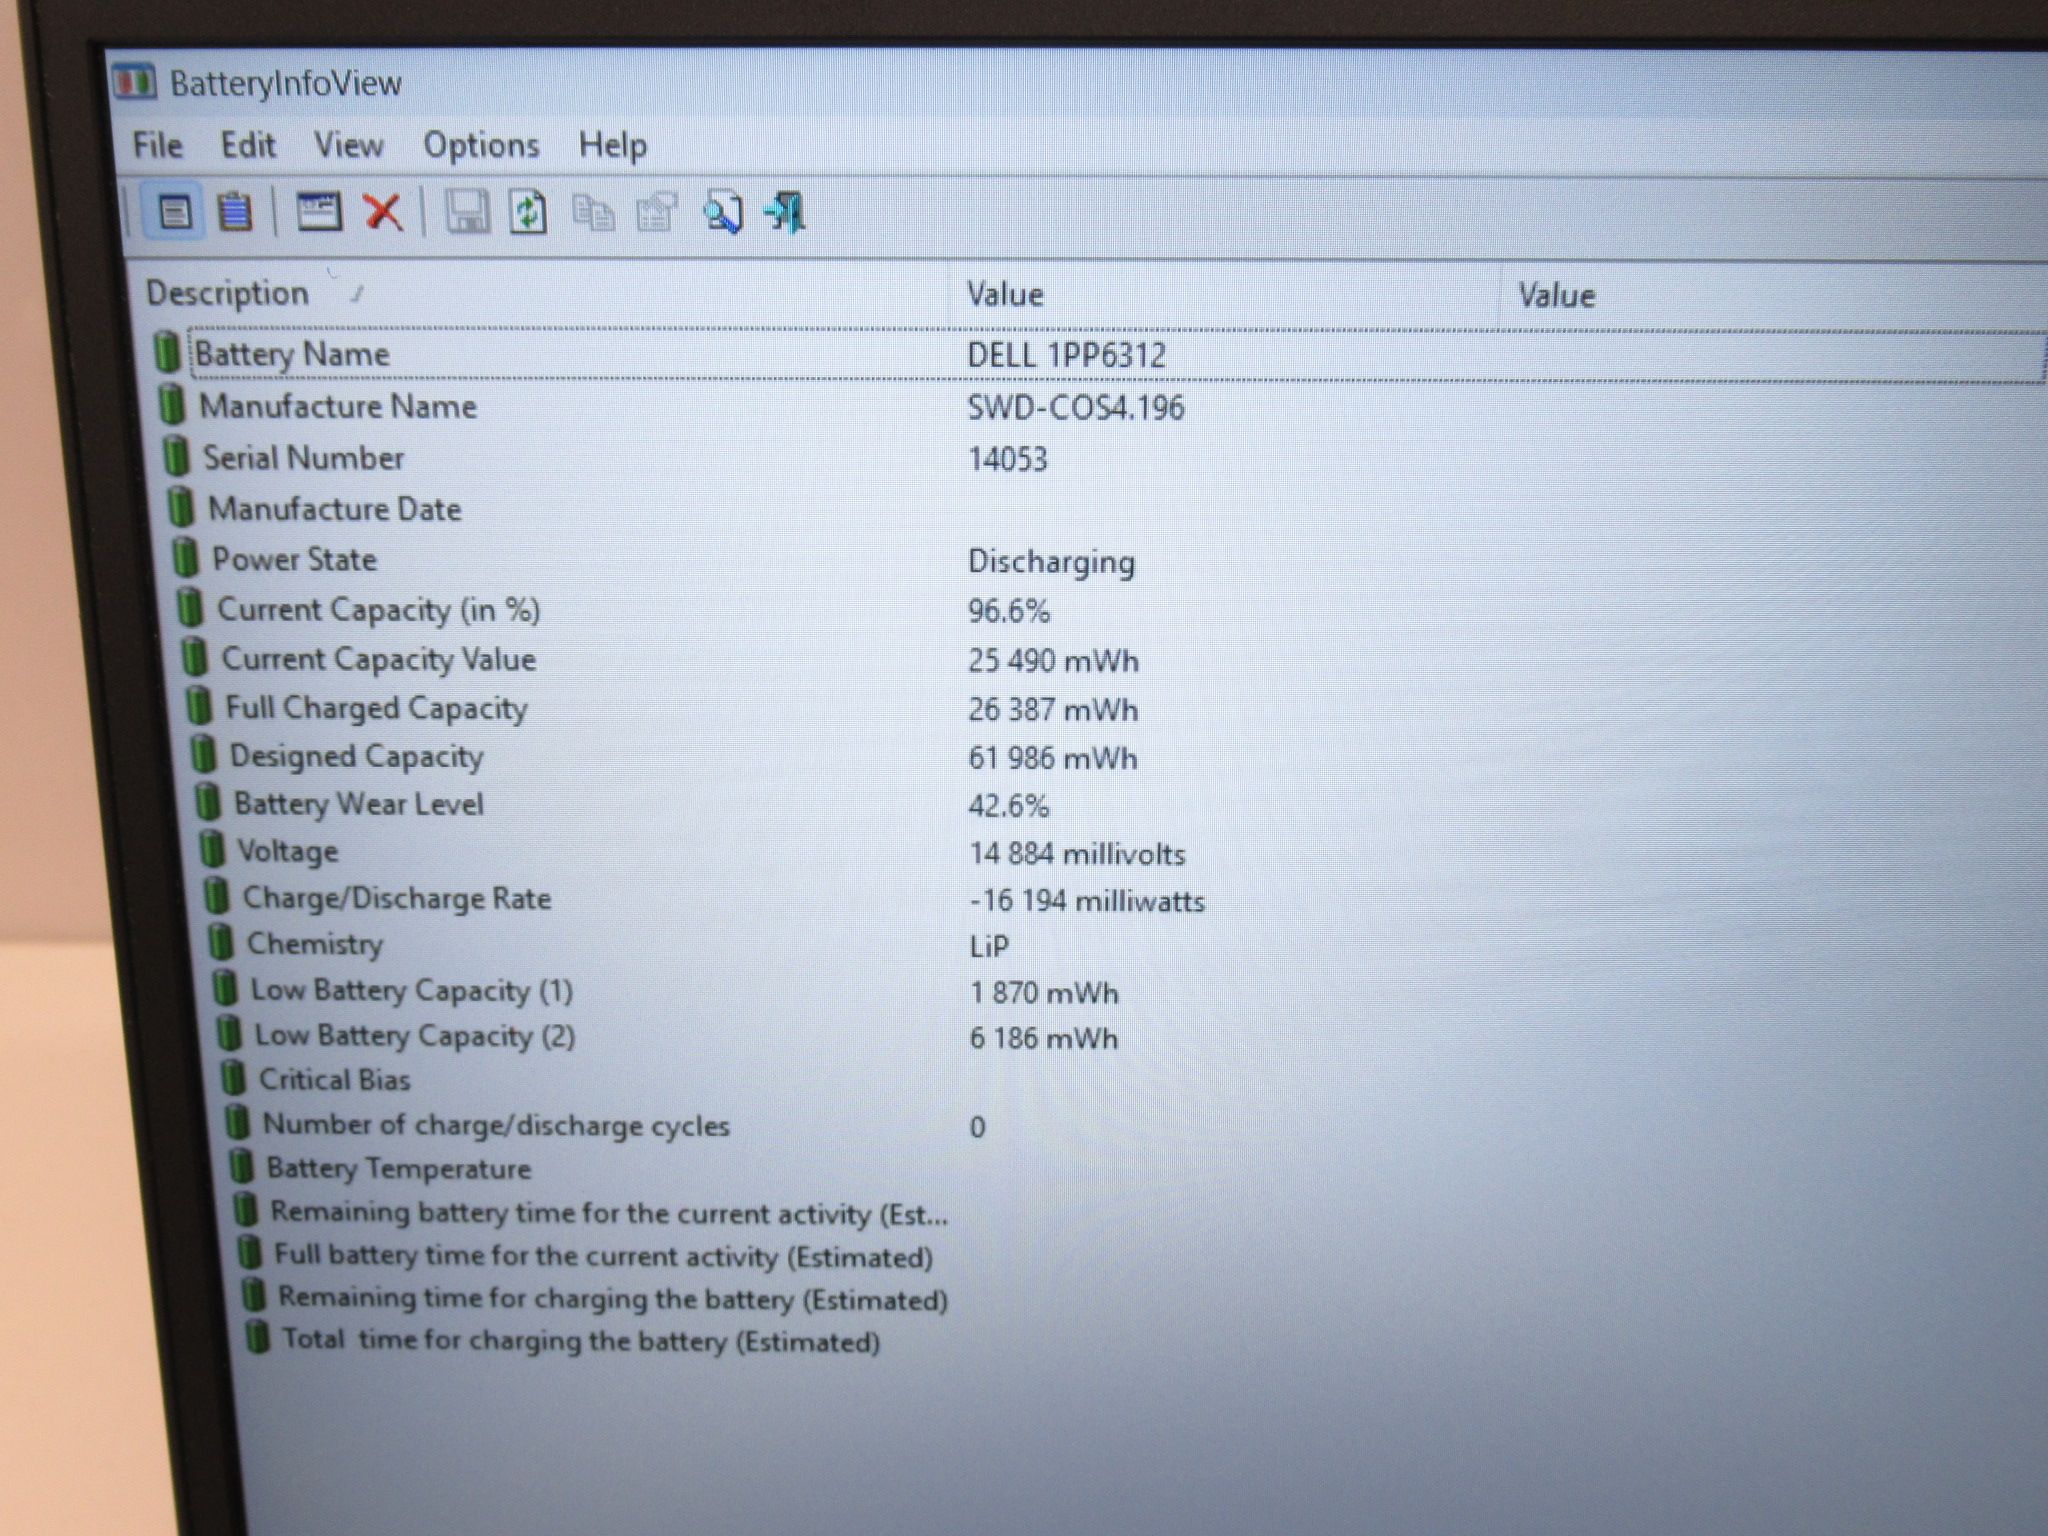Click the Copy Selected Items icon

click(x=593, y=213)
